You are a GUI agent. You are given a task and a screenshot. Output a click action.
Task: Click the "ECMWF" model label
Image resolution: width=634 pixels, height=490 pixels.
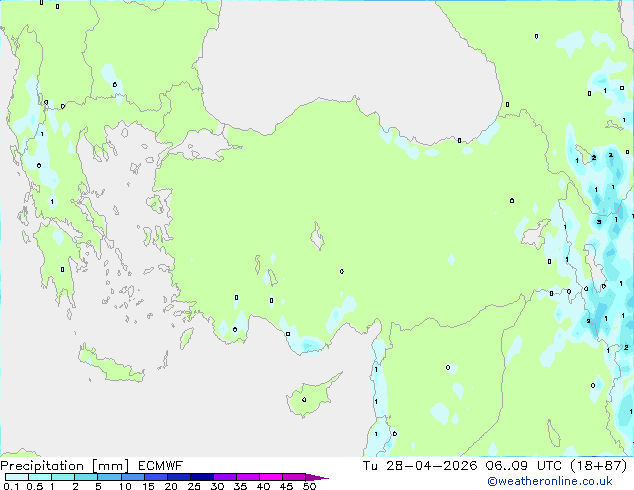tap(161, 466)
